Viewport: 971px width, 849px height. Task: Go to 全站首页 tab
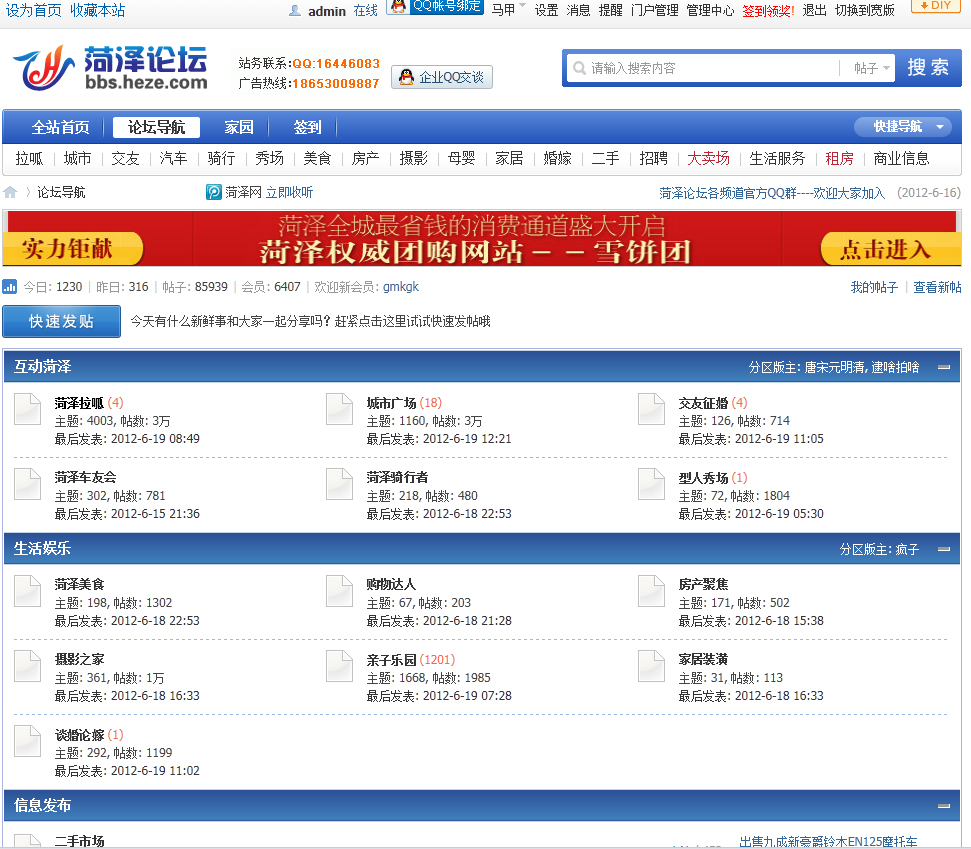click(60, 127)
